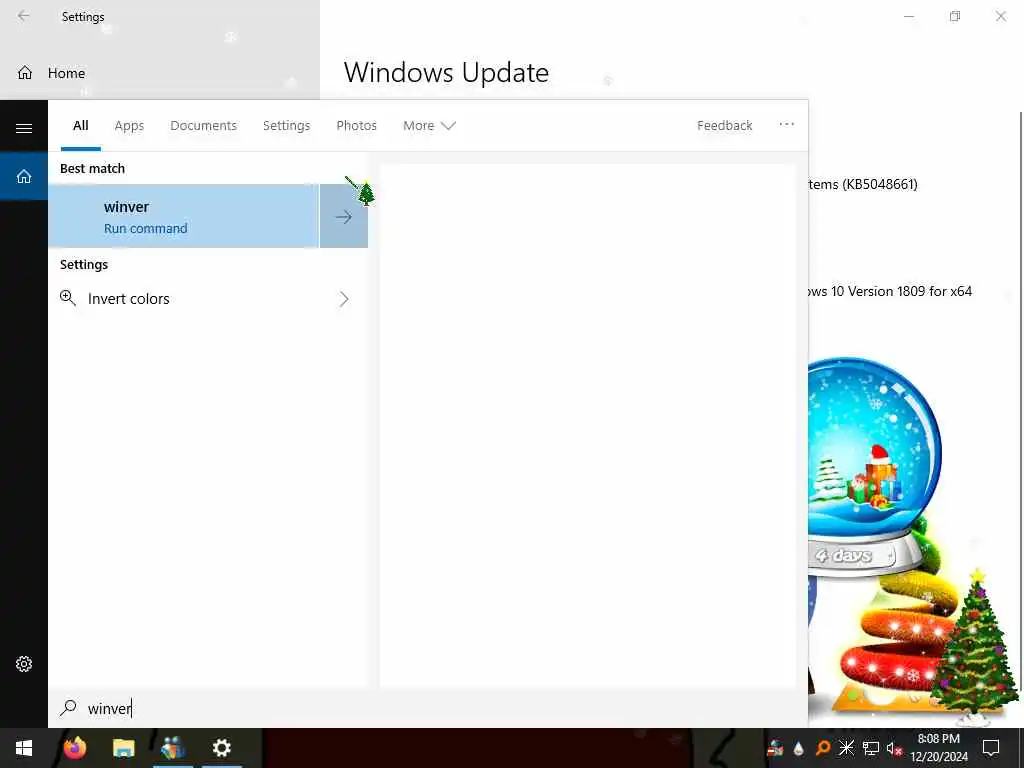Click the Windows Update heading
This screenshot has width=1024, height=768.
[x=446, y=72]
